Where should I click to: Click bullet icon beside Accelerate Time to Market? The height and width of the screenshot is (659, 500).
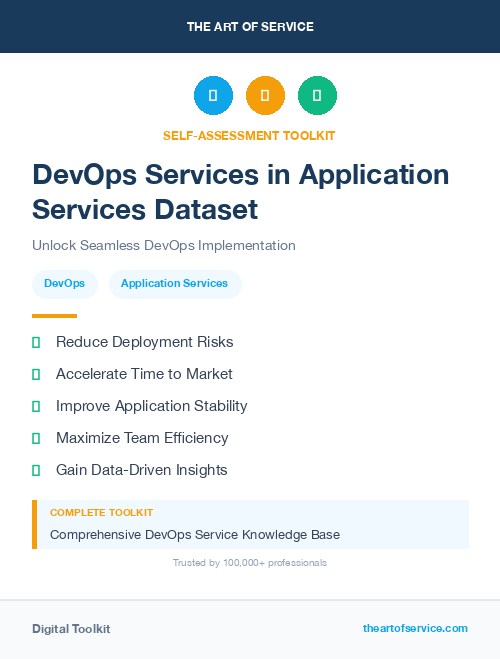point(36,374)
